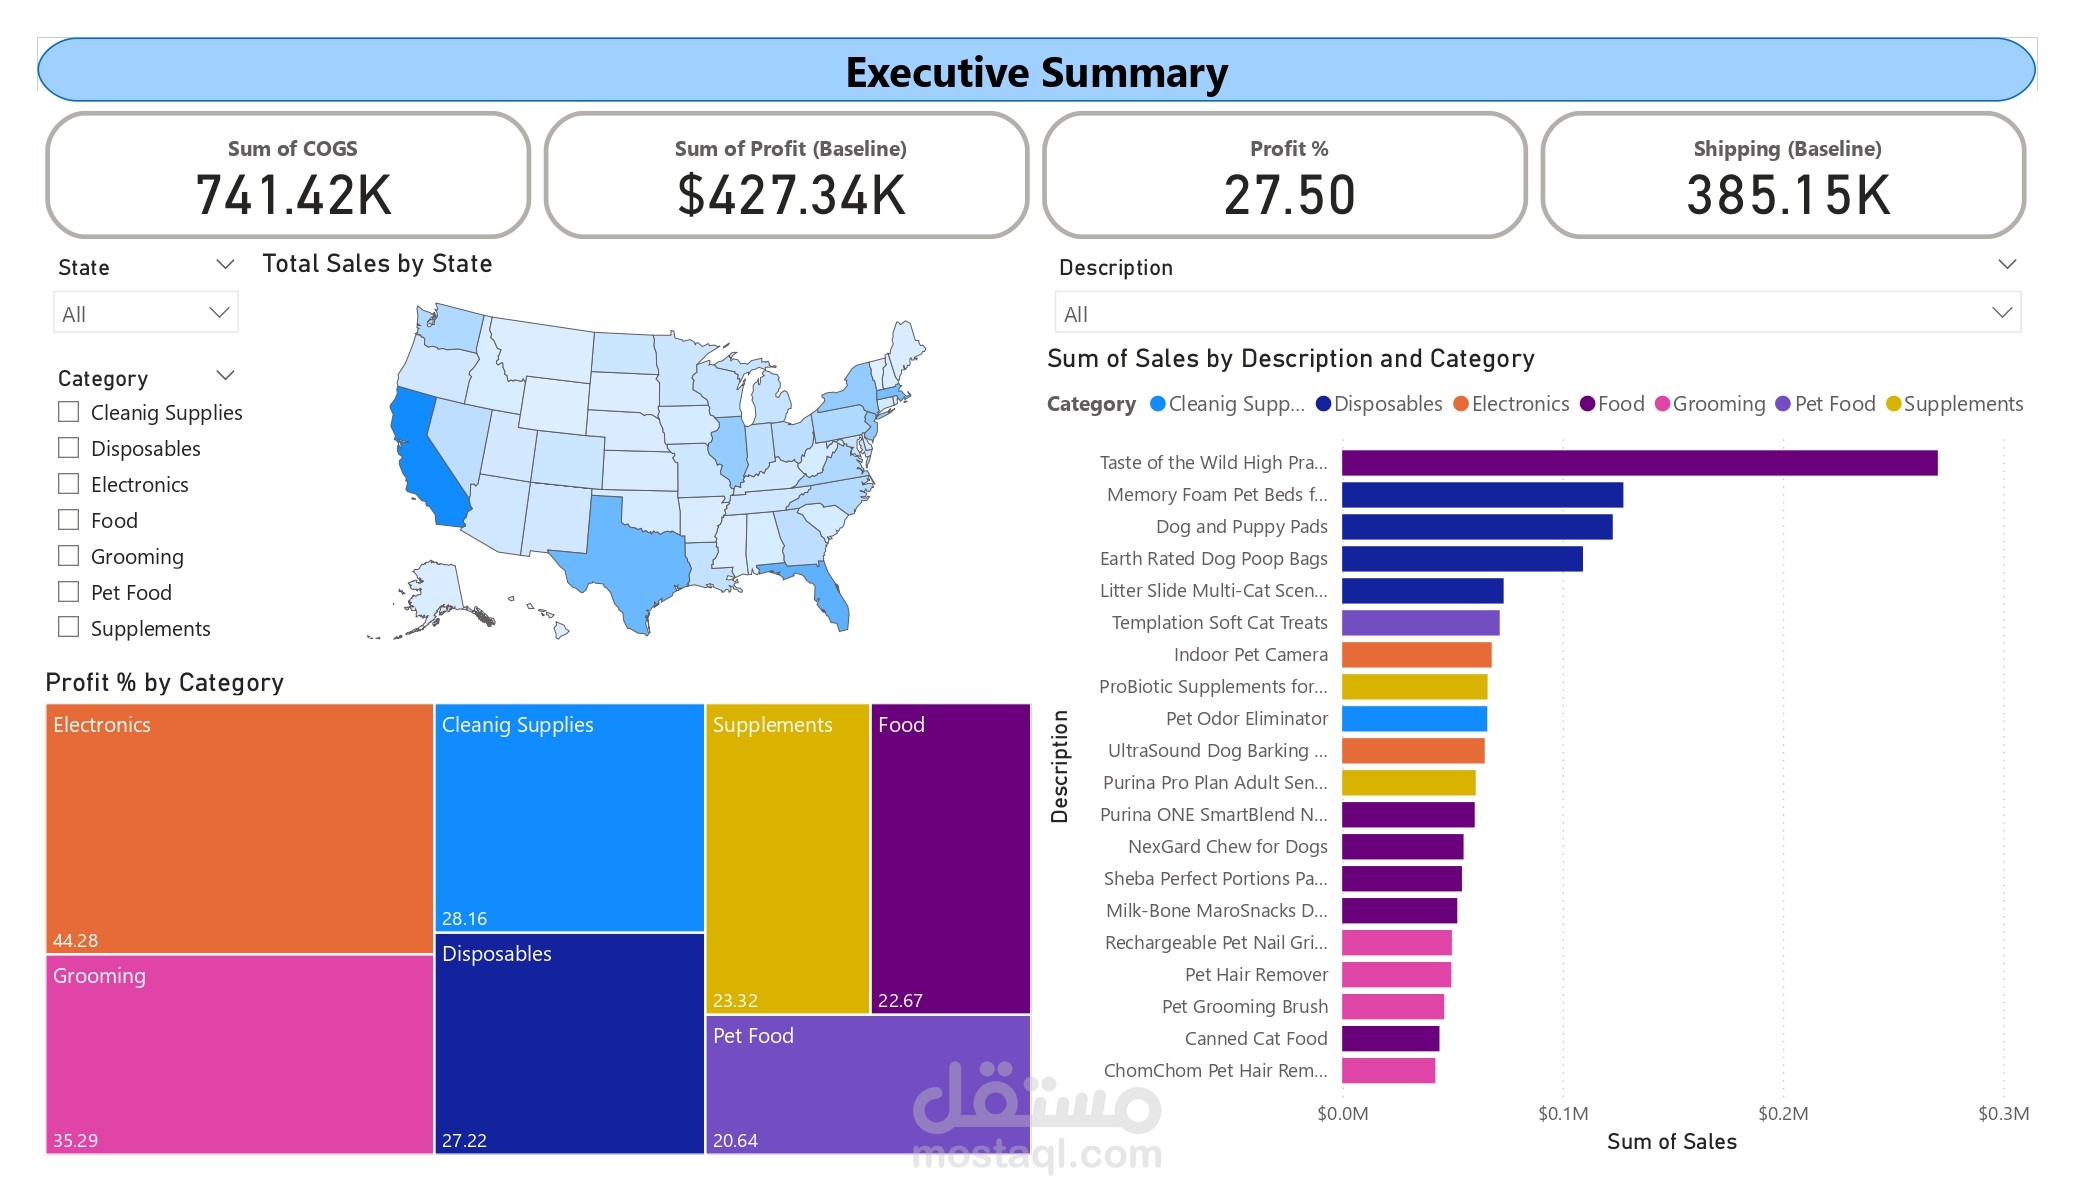Select the Grooming legend icon above the bar chart
The image size is (2075, 1200).
1660,404
